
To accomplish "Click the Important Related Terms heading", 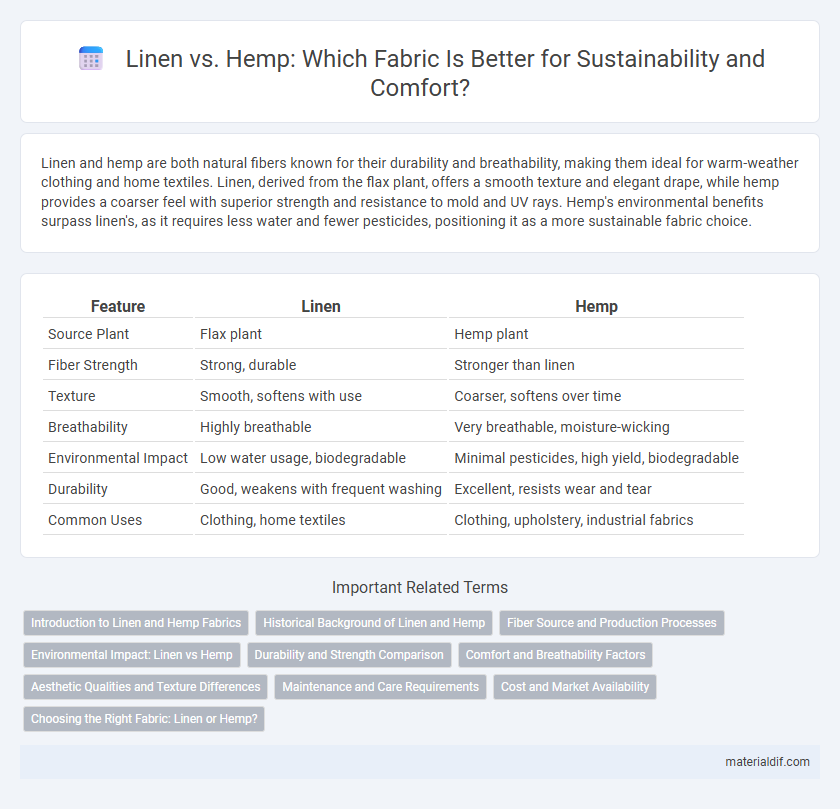I will (420, 587).
